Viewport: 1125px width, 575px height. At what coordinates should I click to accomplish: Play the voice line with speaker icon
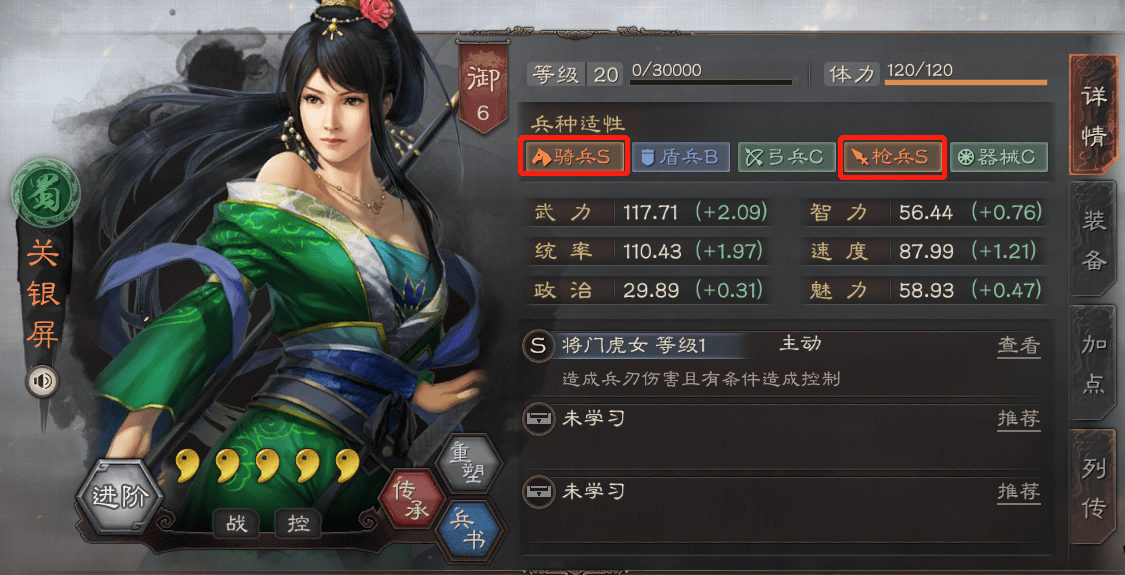(x=43, y=382)
